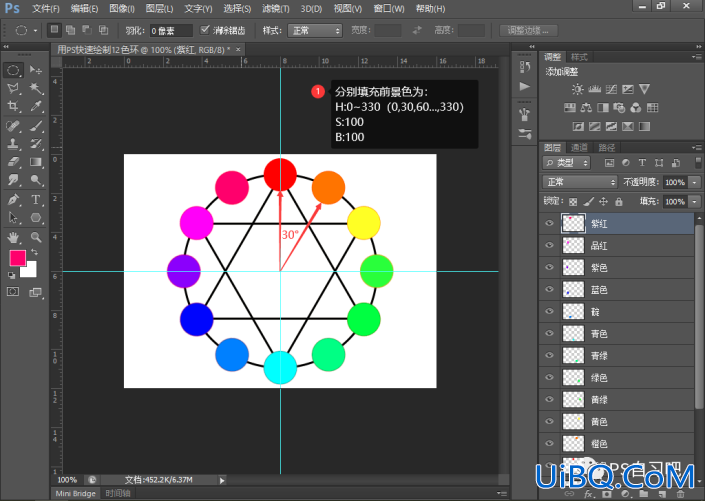Click the zoom level 100% field
The image size is (705, 501).
point(67,480)
